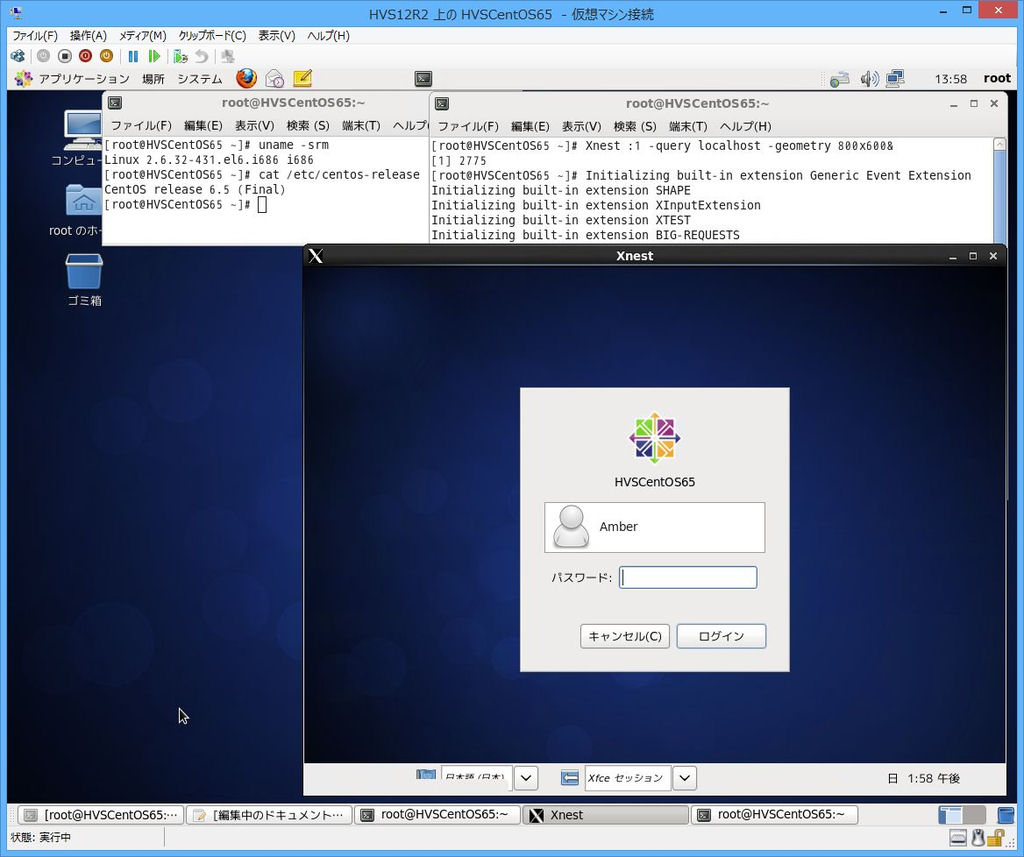Screen dimensions: 1024x857
Task: Click the 'Linux 2.6.32-431.el6.i686 i686' output line
Action: [209, 159]
